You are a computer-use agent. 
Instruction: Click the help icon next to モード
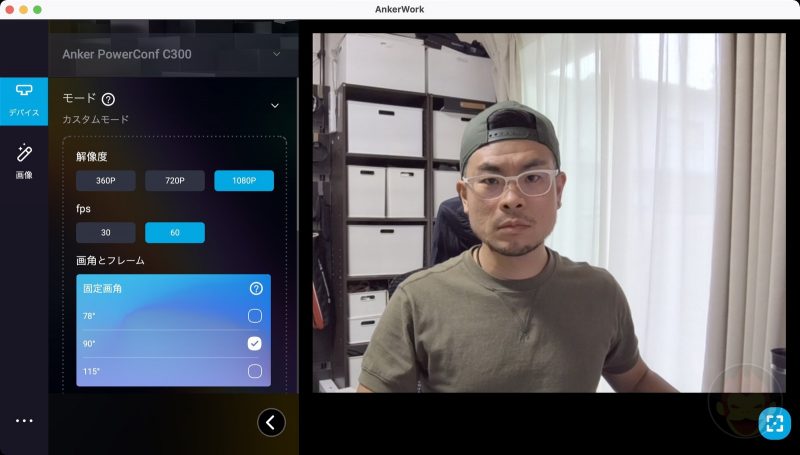(108, 99)
